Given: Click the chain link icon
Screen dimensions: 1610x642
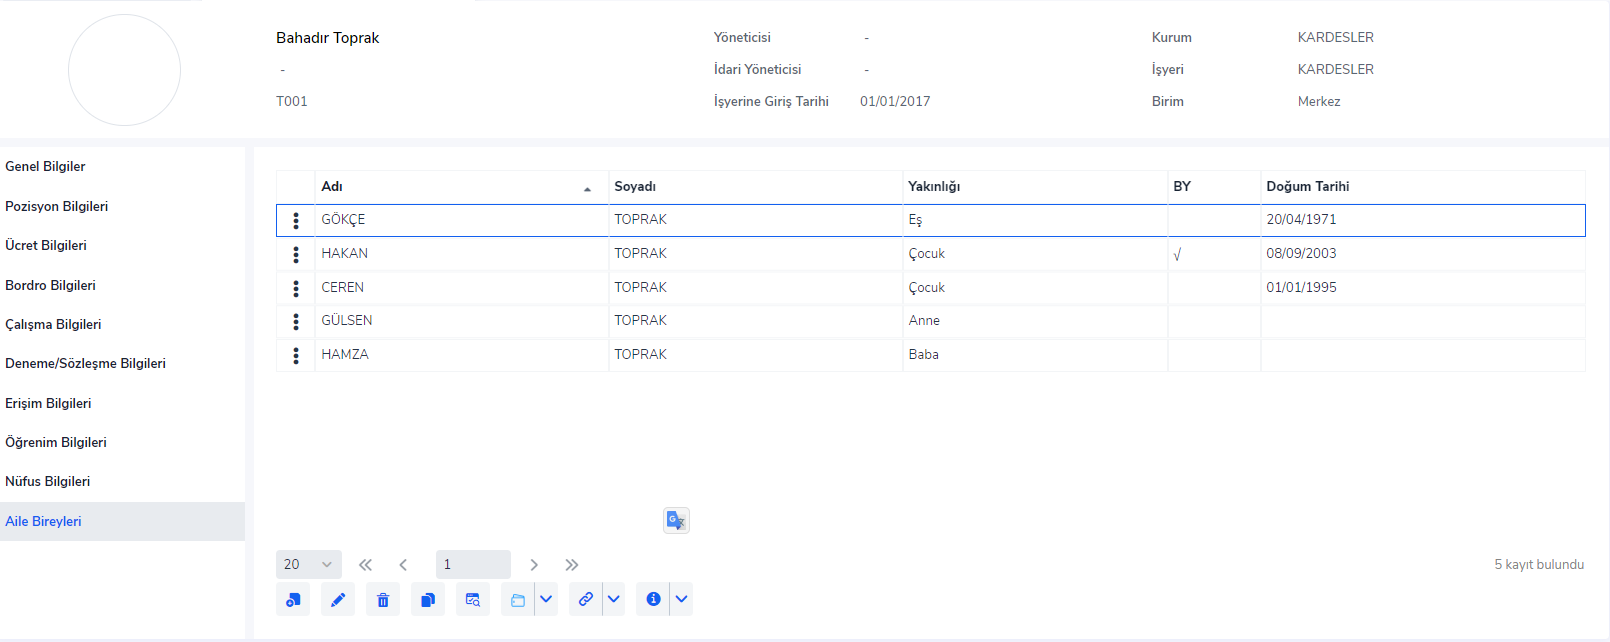Looking at the screenshot, I should tap(586, 600).
